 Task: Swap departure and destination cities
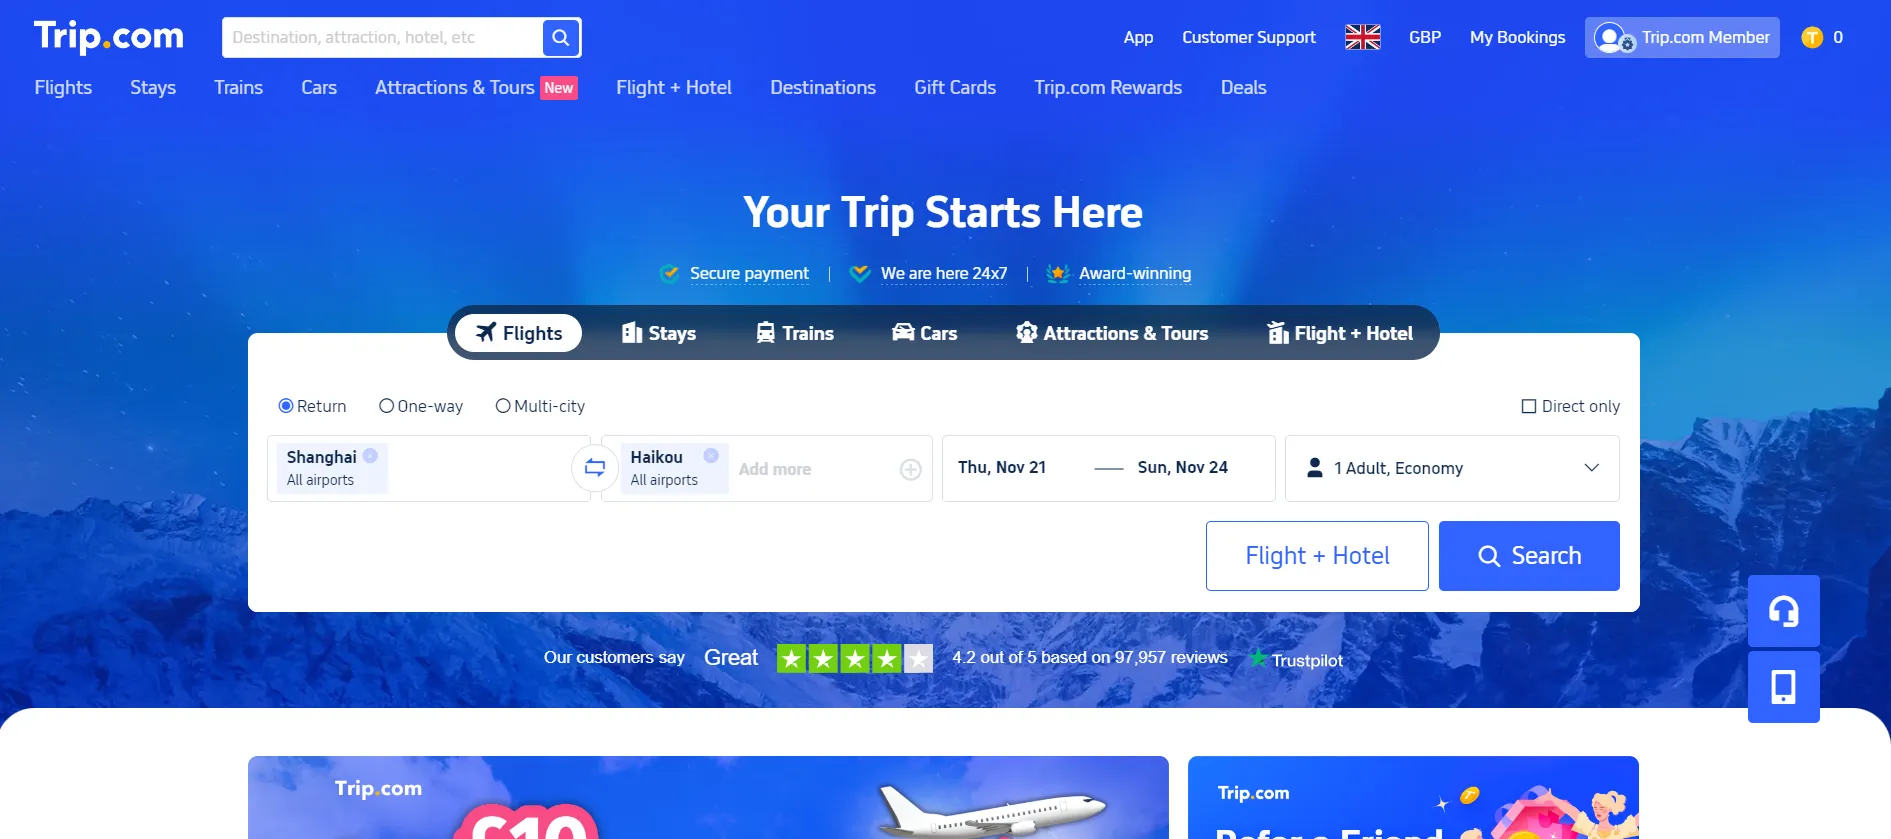pyautogui.click(x=595, y=468)
